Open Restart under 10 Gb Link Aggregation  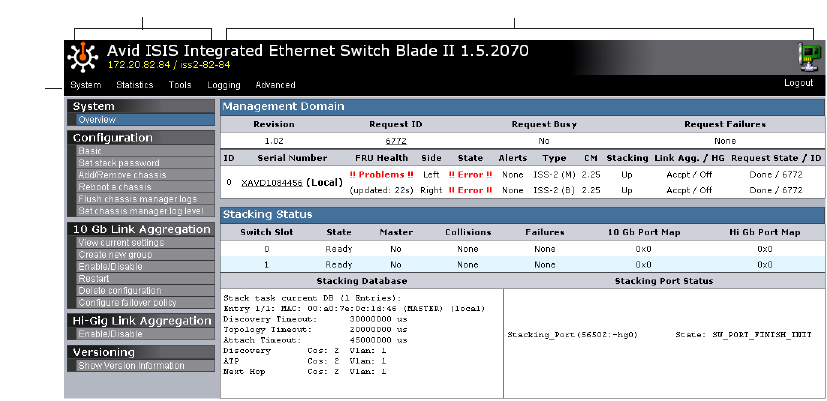(145, 279)
